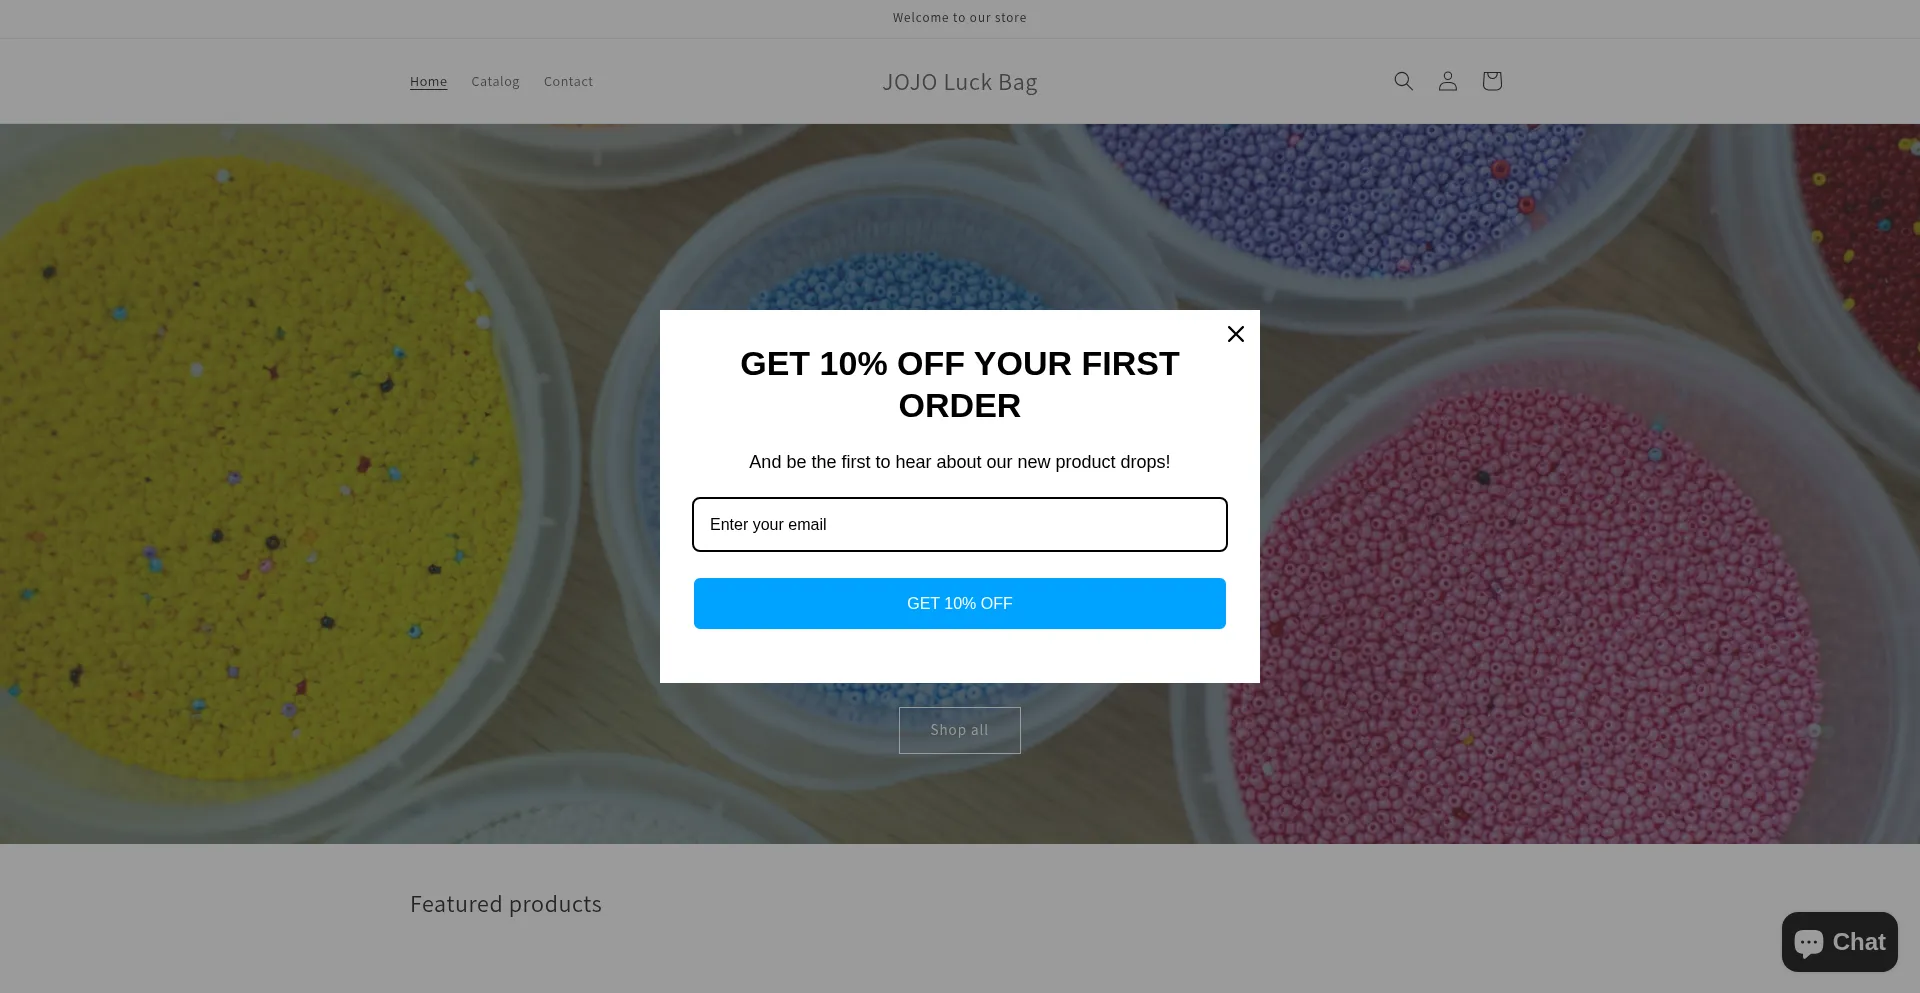1920x993 pixels.
Task: Click the Welcome to our store announcement
Action: click(959, 18)
